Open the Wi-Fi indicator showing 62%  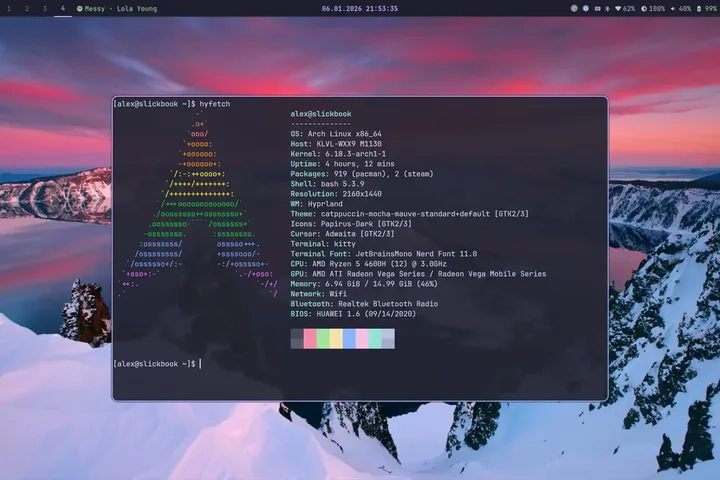(x=625, y=8)
